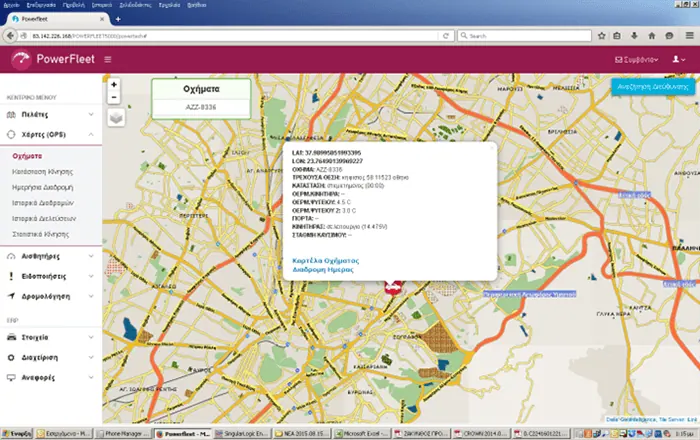Collapse the Χάρτες (GPS) menu chevron
Screen dimensions: 700x440
point(91,134)
